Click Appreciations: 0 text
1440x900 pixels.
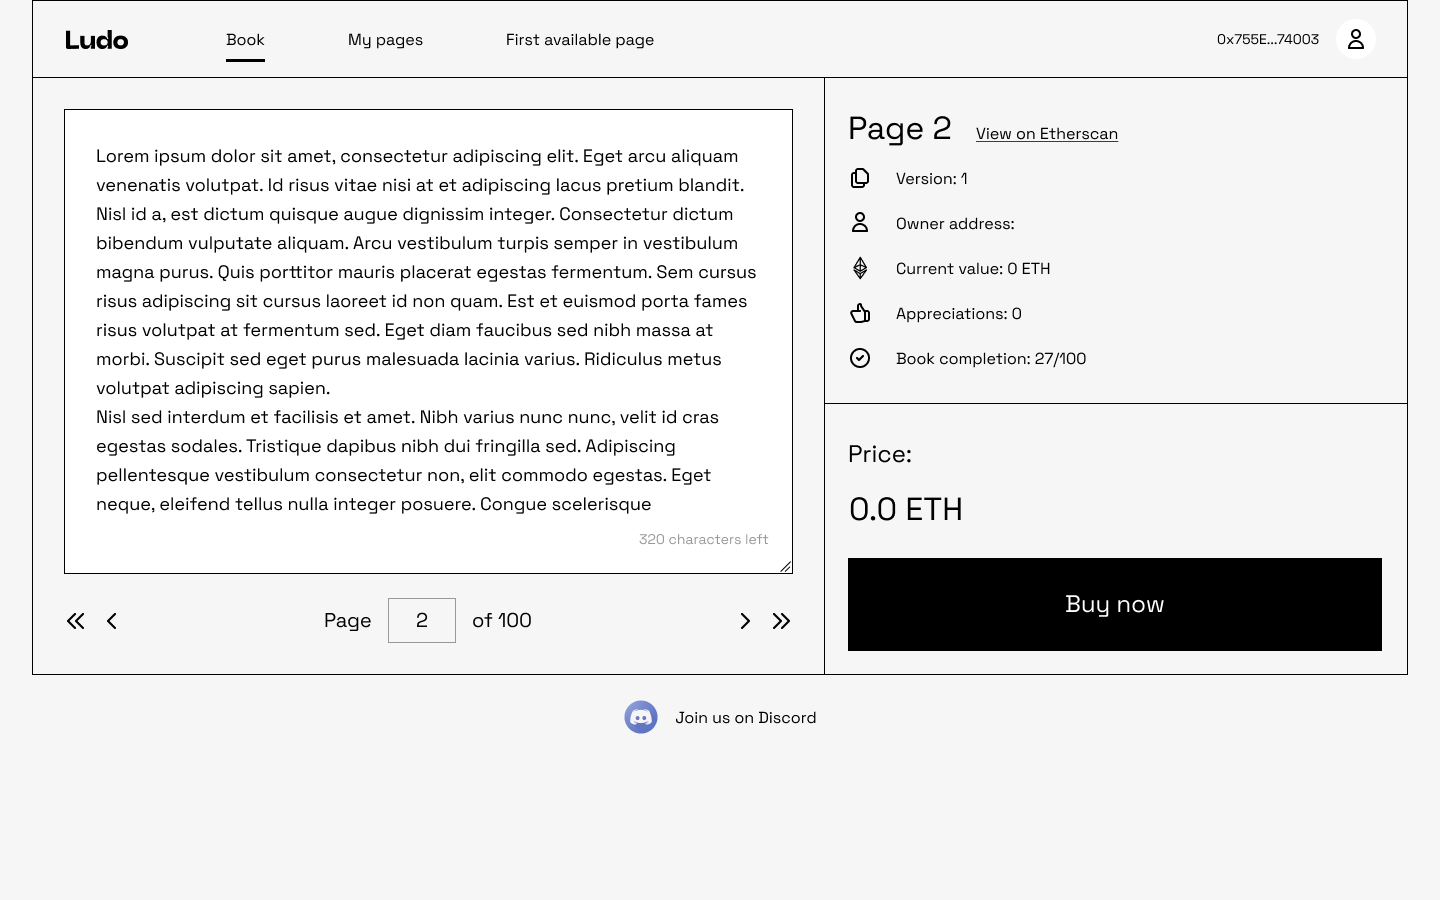[959, 313]
